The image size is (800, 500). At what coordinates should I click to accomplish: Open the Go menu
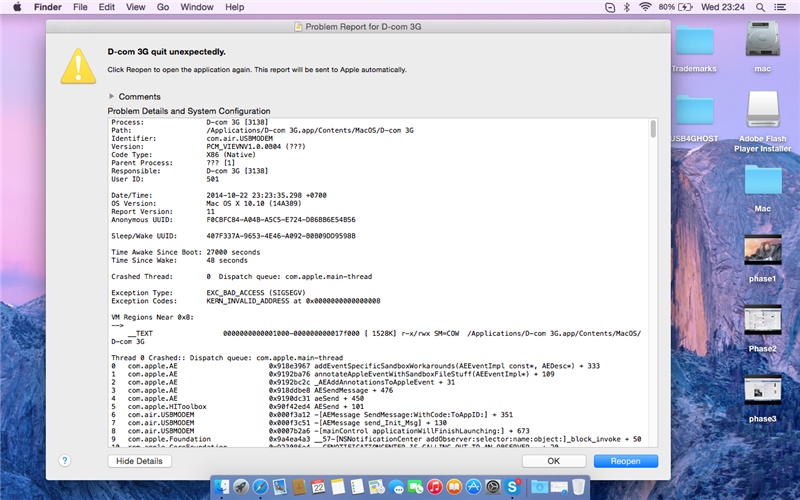[162, 7]
